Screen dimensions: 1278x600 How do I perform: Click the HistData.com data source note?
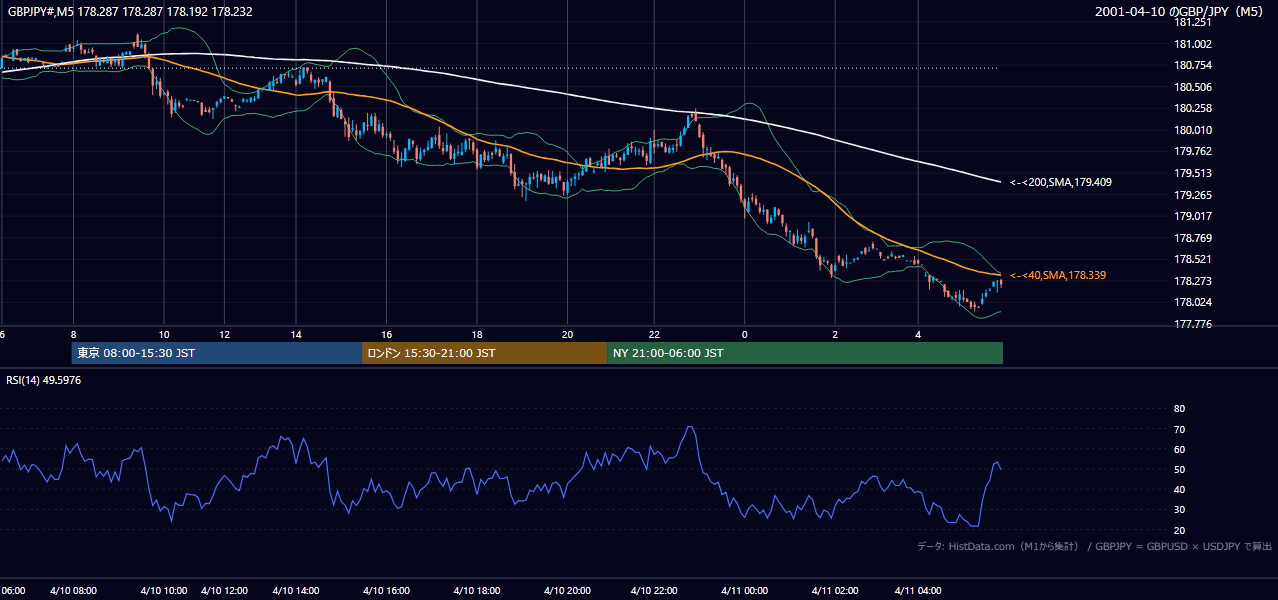point(1095,546)
